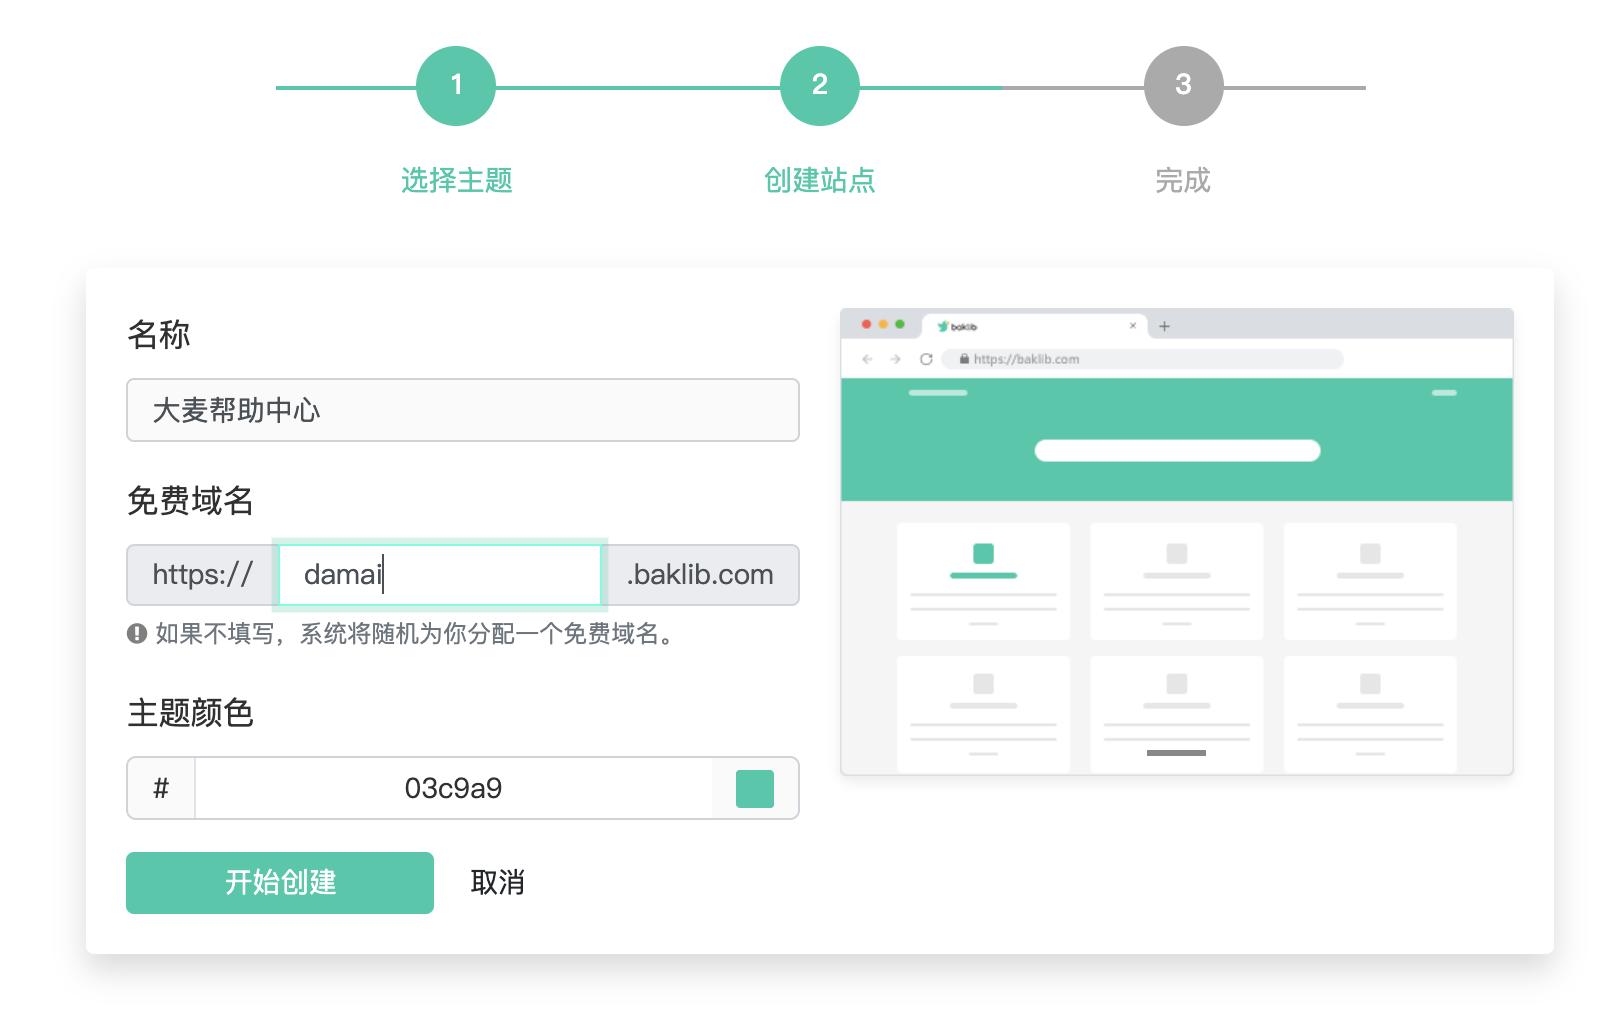The image size is (1608, 1032).
Task: Click the 名称 input containing 大麦帮助中心
Action: [462, 410]
